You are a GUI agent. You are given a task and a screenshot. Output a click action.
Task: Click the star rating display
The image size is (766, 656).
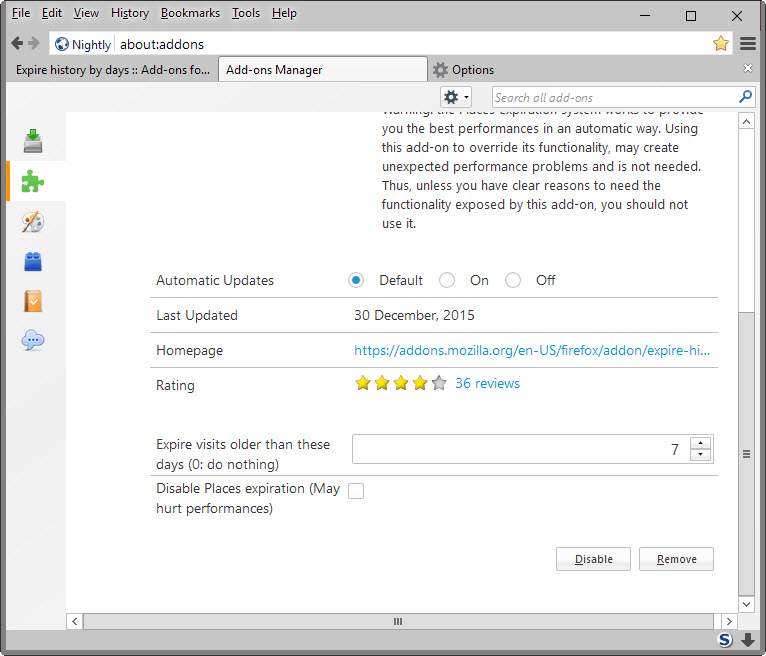(401, 383)
